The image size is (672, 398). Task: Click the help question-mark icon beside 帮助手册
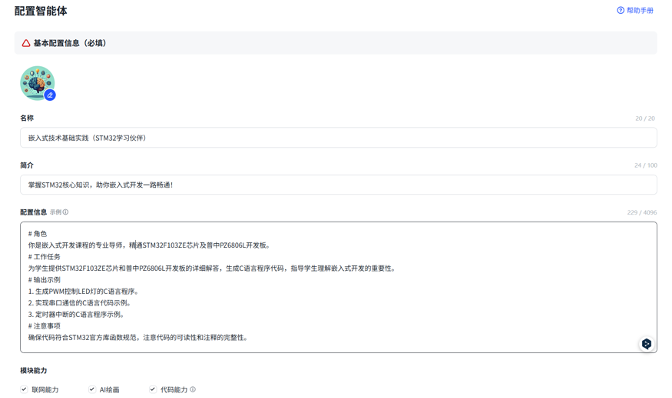620,10
